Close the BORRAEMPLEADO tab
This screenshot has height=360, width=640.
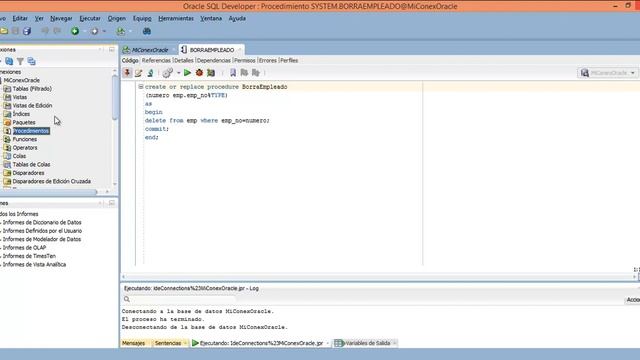[x=240, y=50]
